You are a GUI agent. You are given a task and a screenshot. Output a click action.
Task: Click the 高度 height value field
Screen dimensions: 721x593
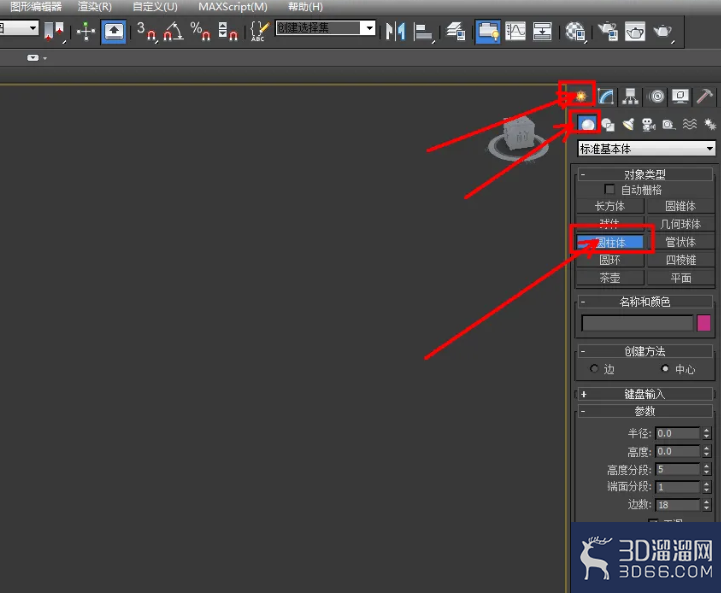click(x=677, y=451)
